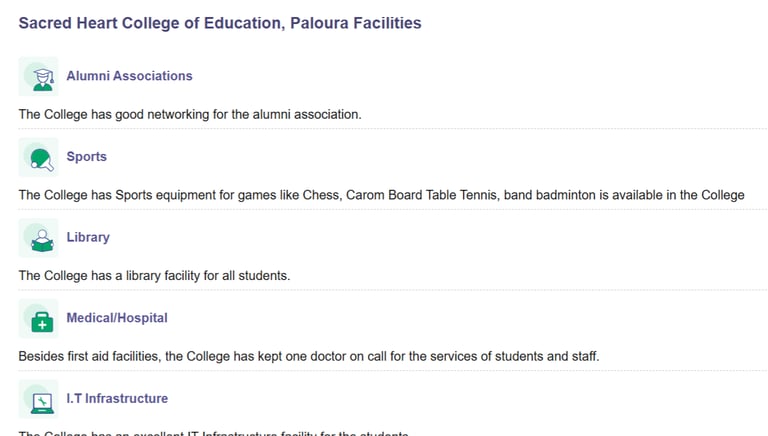Click the Medical/Hospital first aid kit icon
Image resolution: width=768 pixels, height=436 pixels.
click(38, 318)
